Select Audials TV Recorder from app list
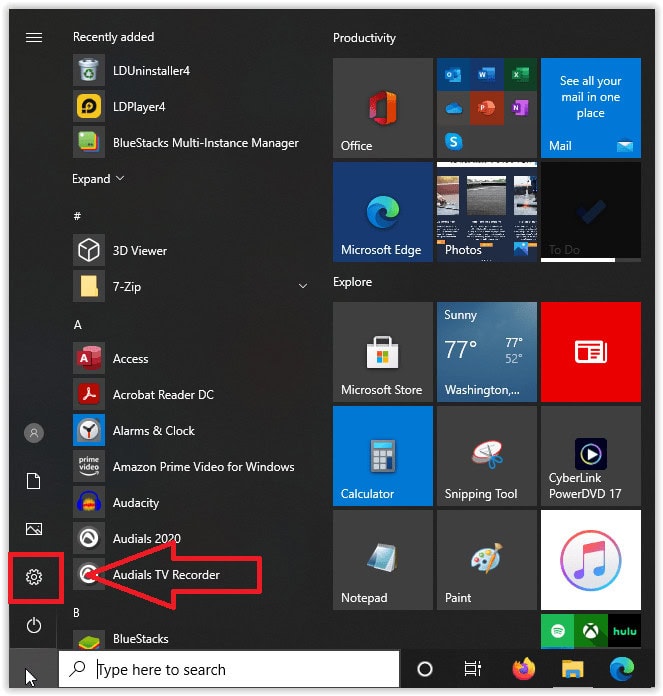663x696 pixels. 166,575
